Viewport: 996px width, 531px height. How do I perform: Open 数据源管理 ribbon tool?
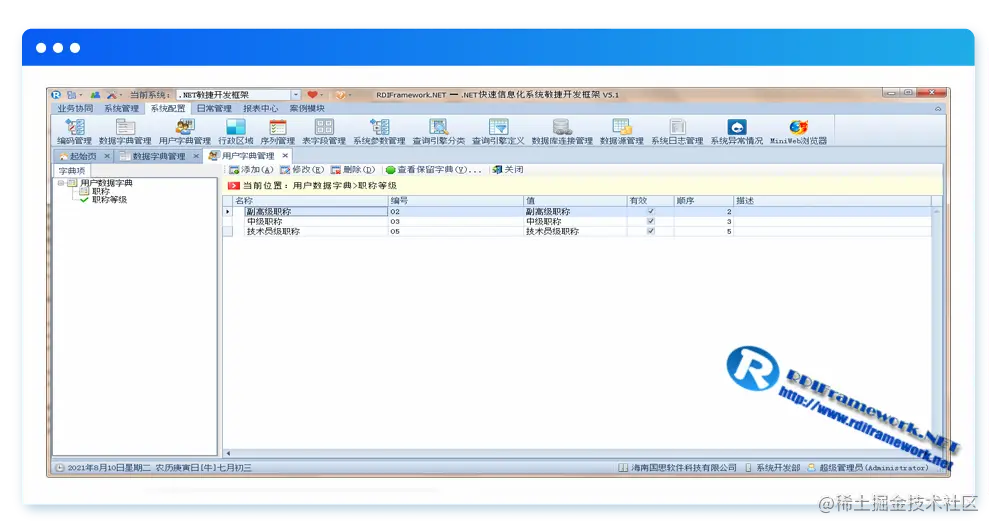pos(622,131)
